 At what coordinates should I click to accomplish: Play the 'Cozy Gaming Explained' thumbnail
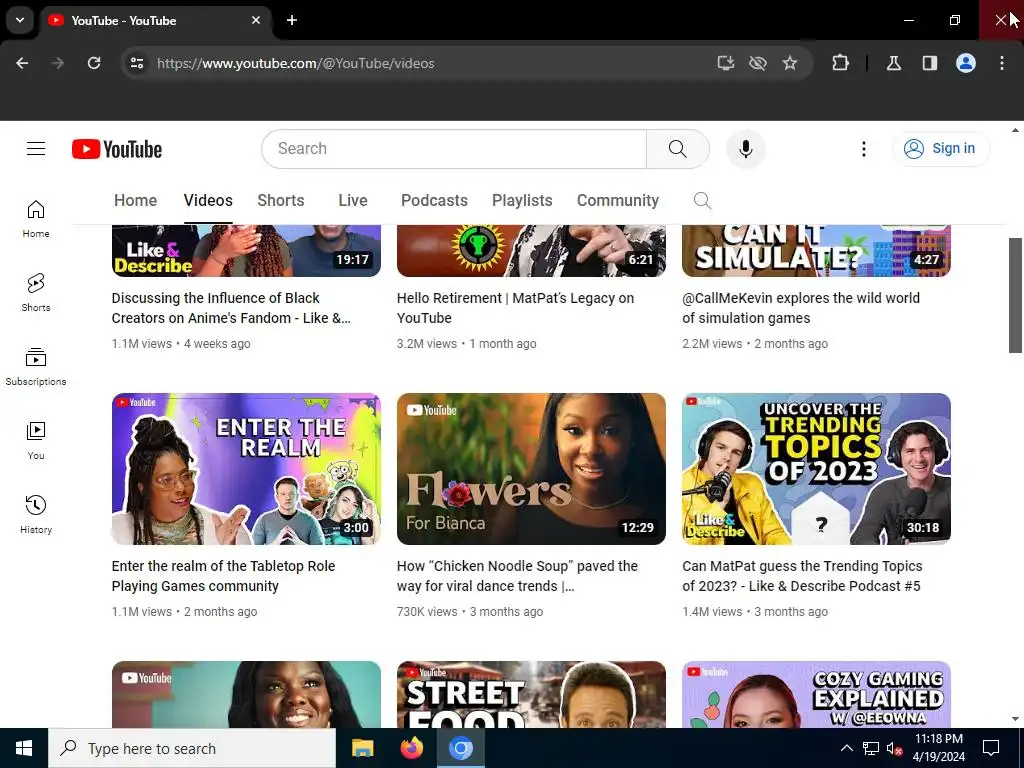816,695
